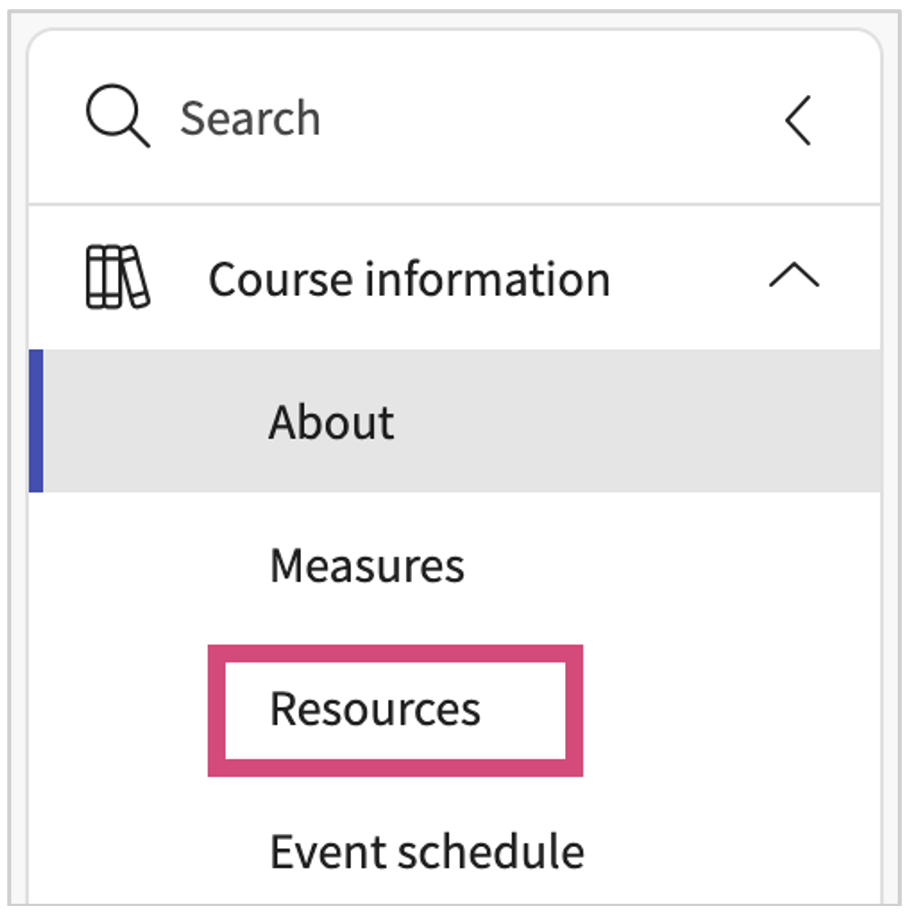The width and height of the screenshot is (910, 914).
Task: Click the blue active indicator beside About
Action: pos(36,421)
